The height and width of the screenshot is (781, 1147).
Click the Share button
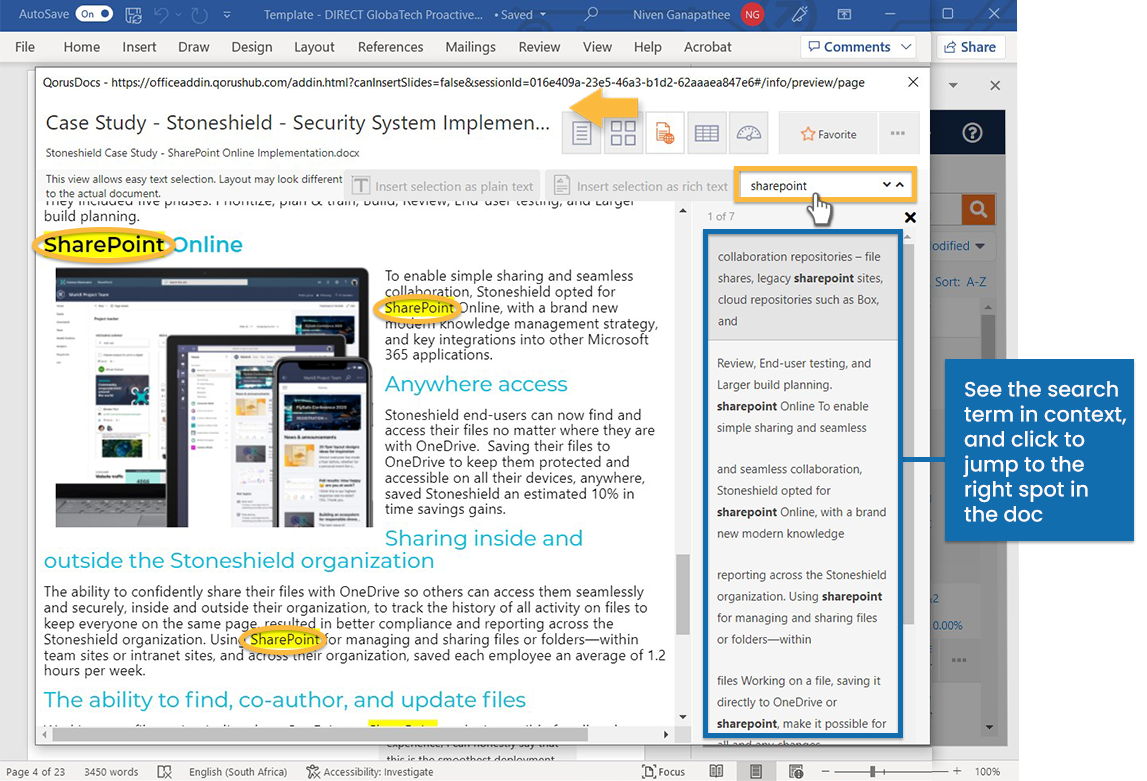coord(969,46)
